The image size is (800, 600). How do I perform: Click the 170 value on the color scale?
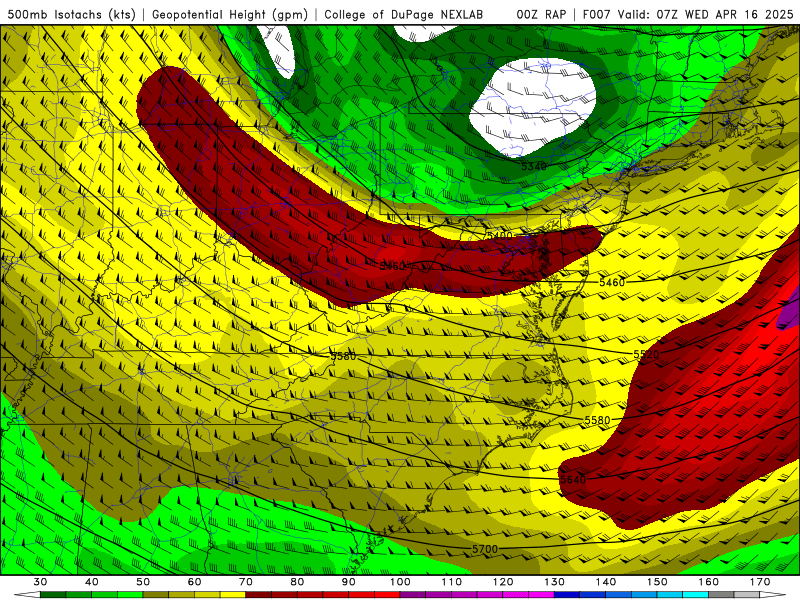click(x=760, y=582)
